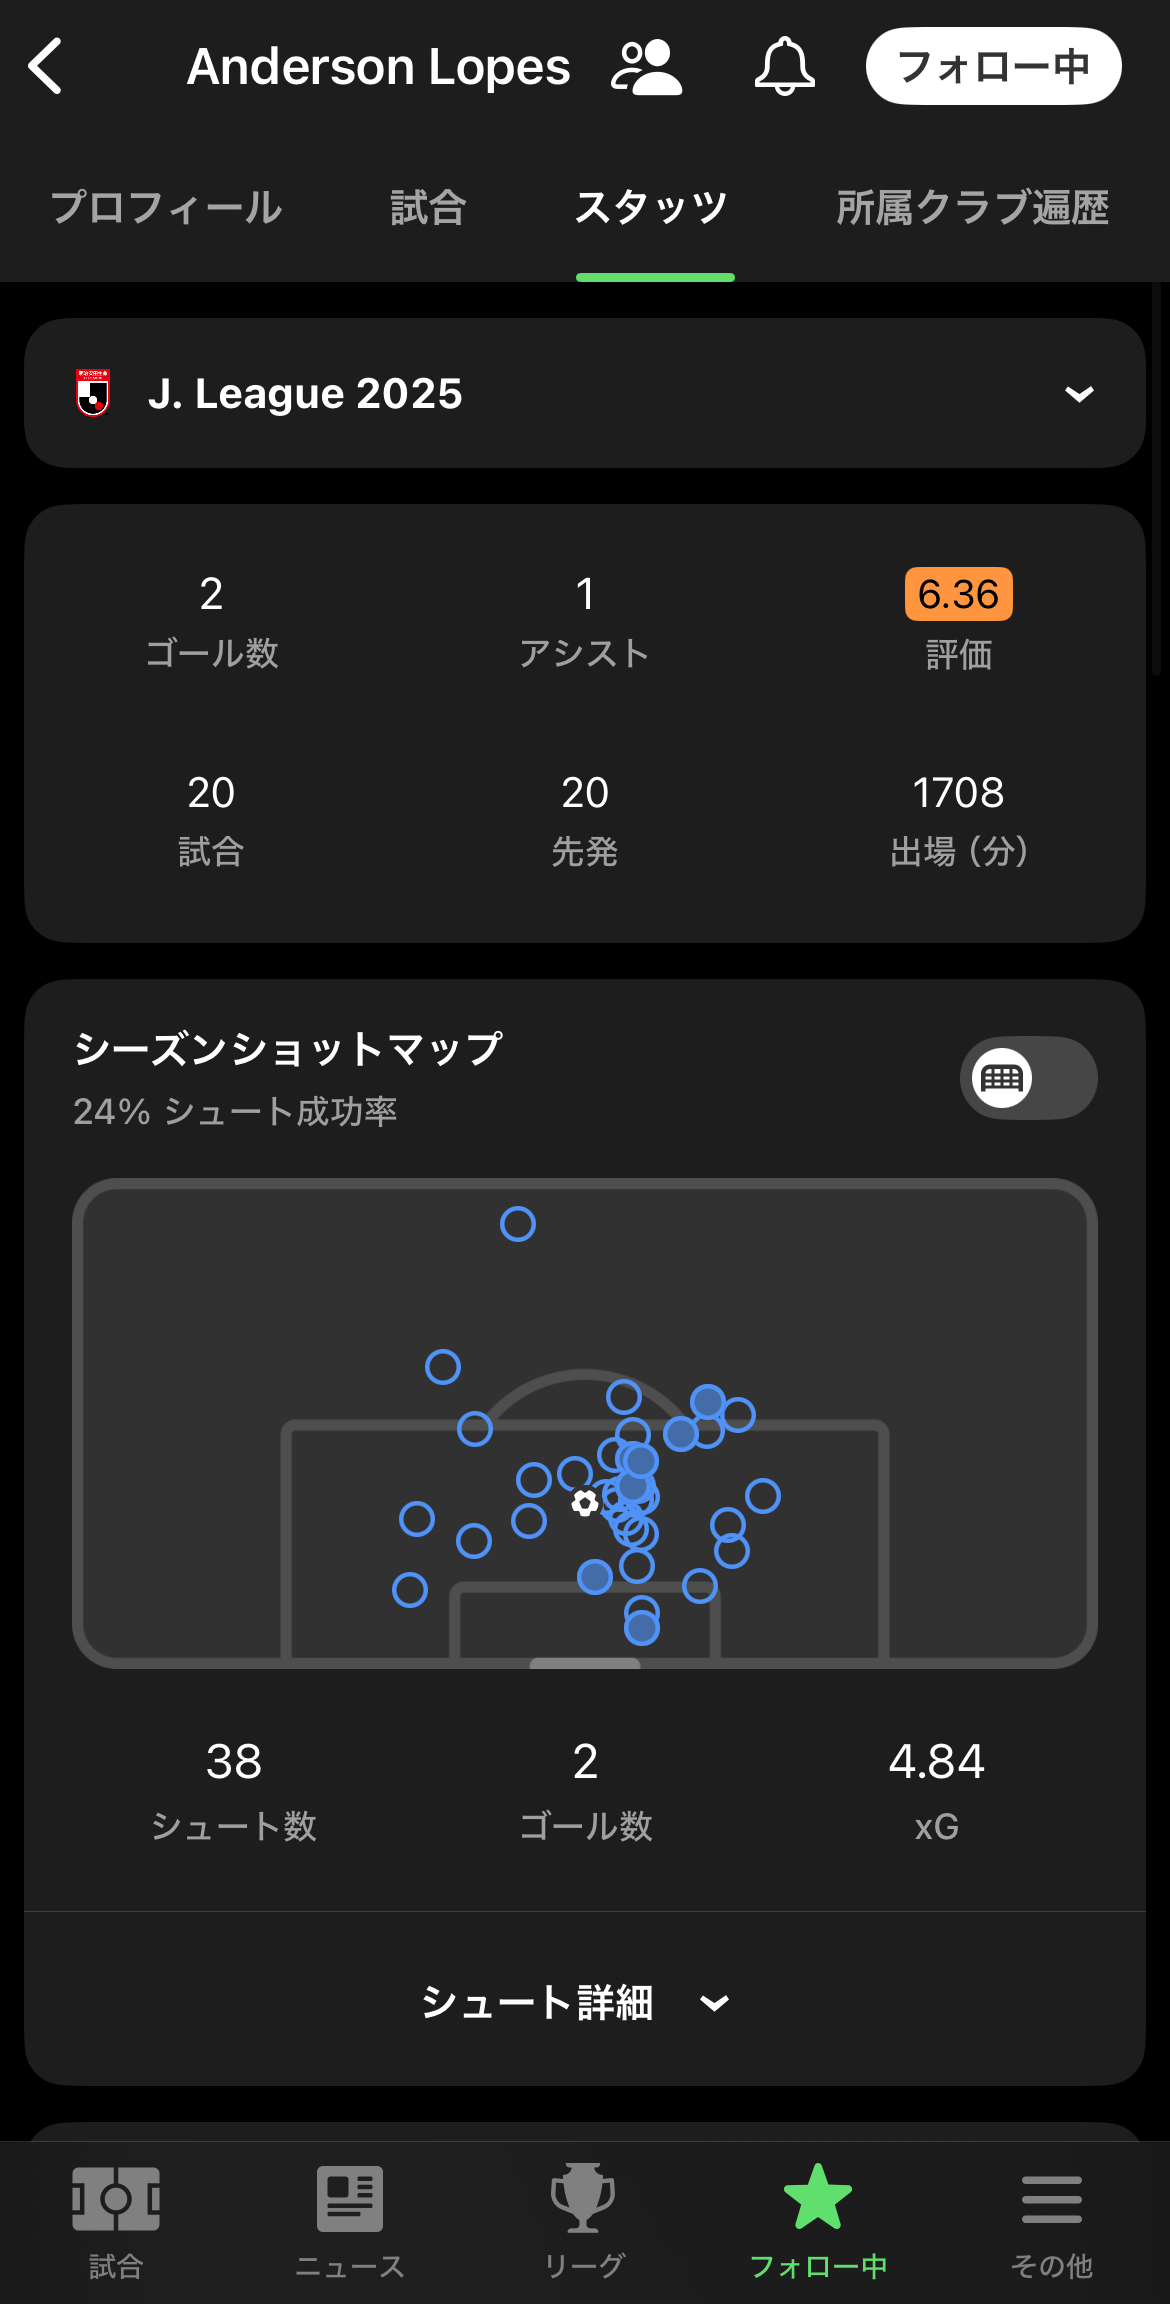Open the teammates people icon
Image resolution: width=1170 pixels, height=2304 pixels.
[x=646, y=67]
